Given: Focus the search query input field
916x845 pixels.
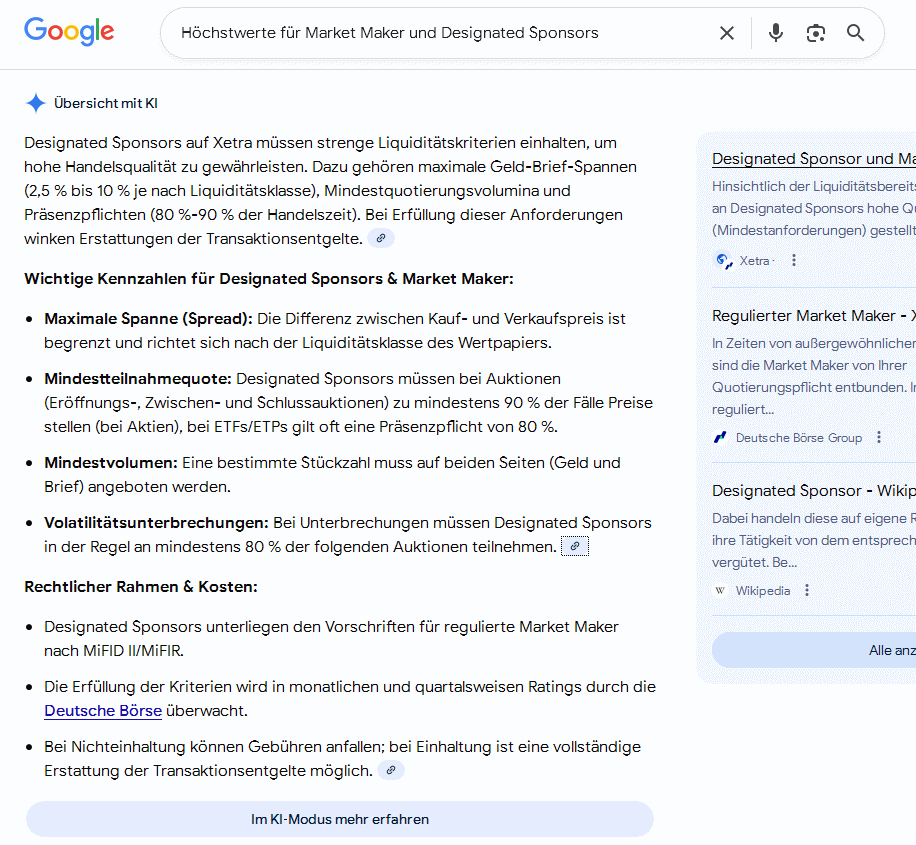Looking at the screenshot, I should 444,33.
